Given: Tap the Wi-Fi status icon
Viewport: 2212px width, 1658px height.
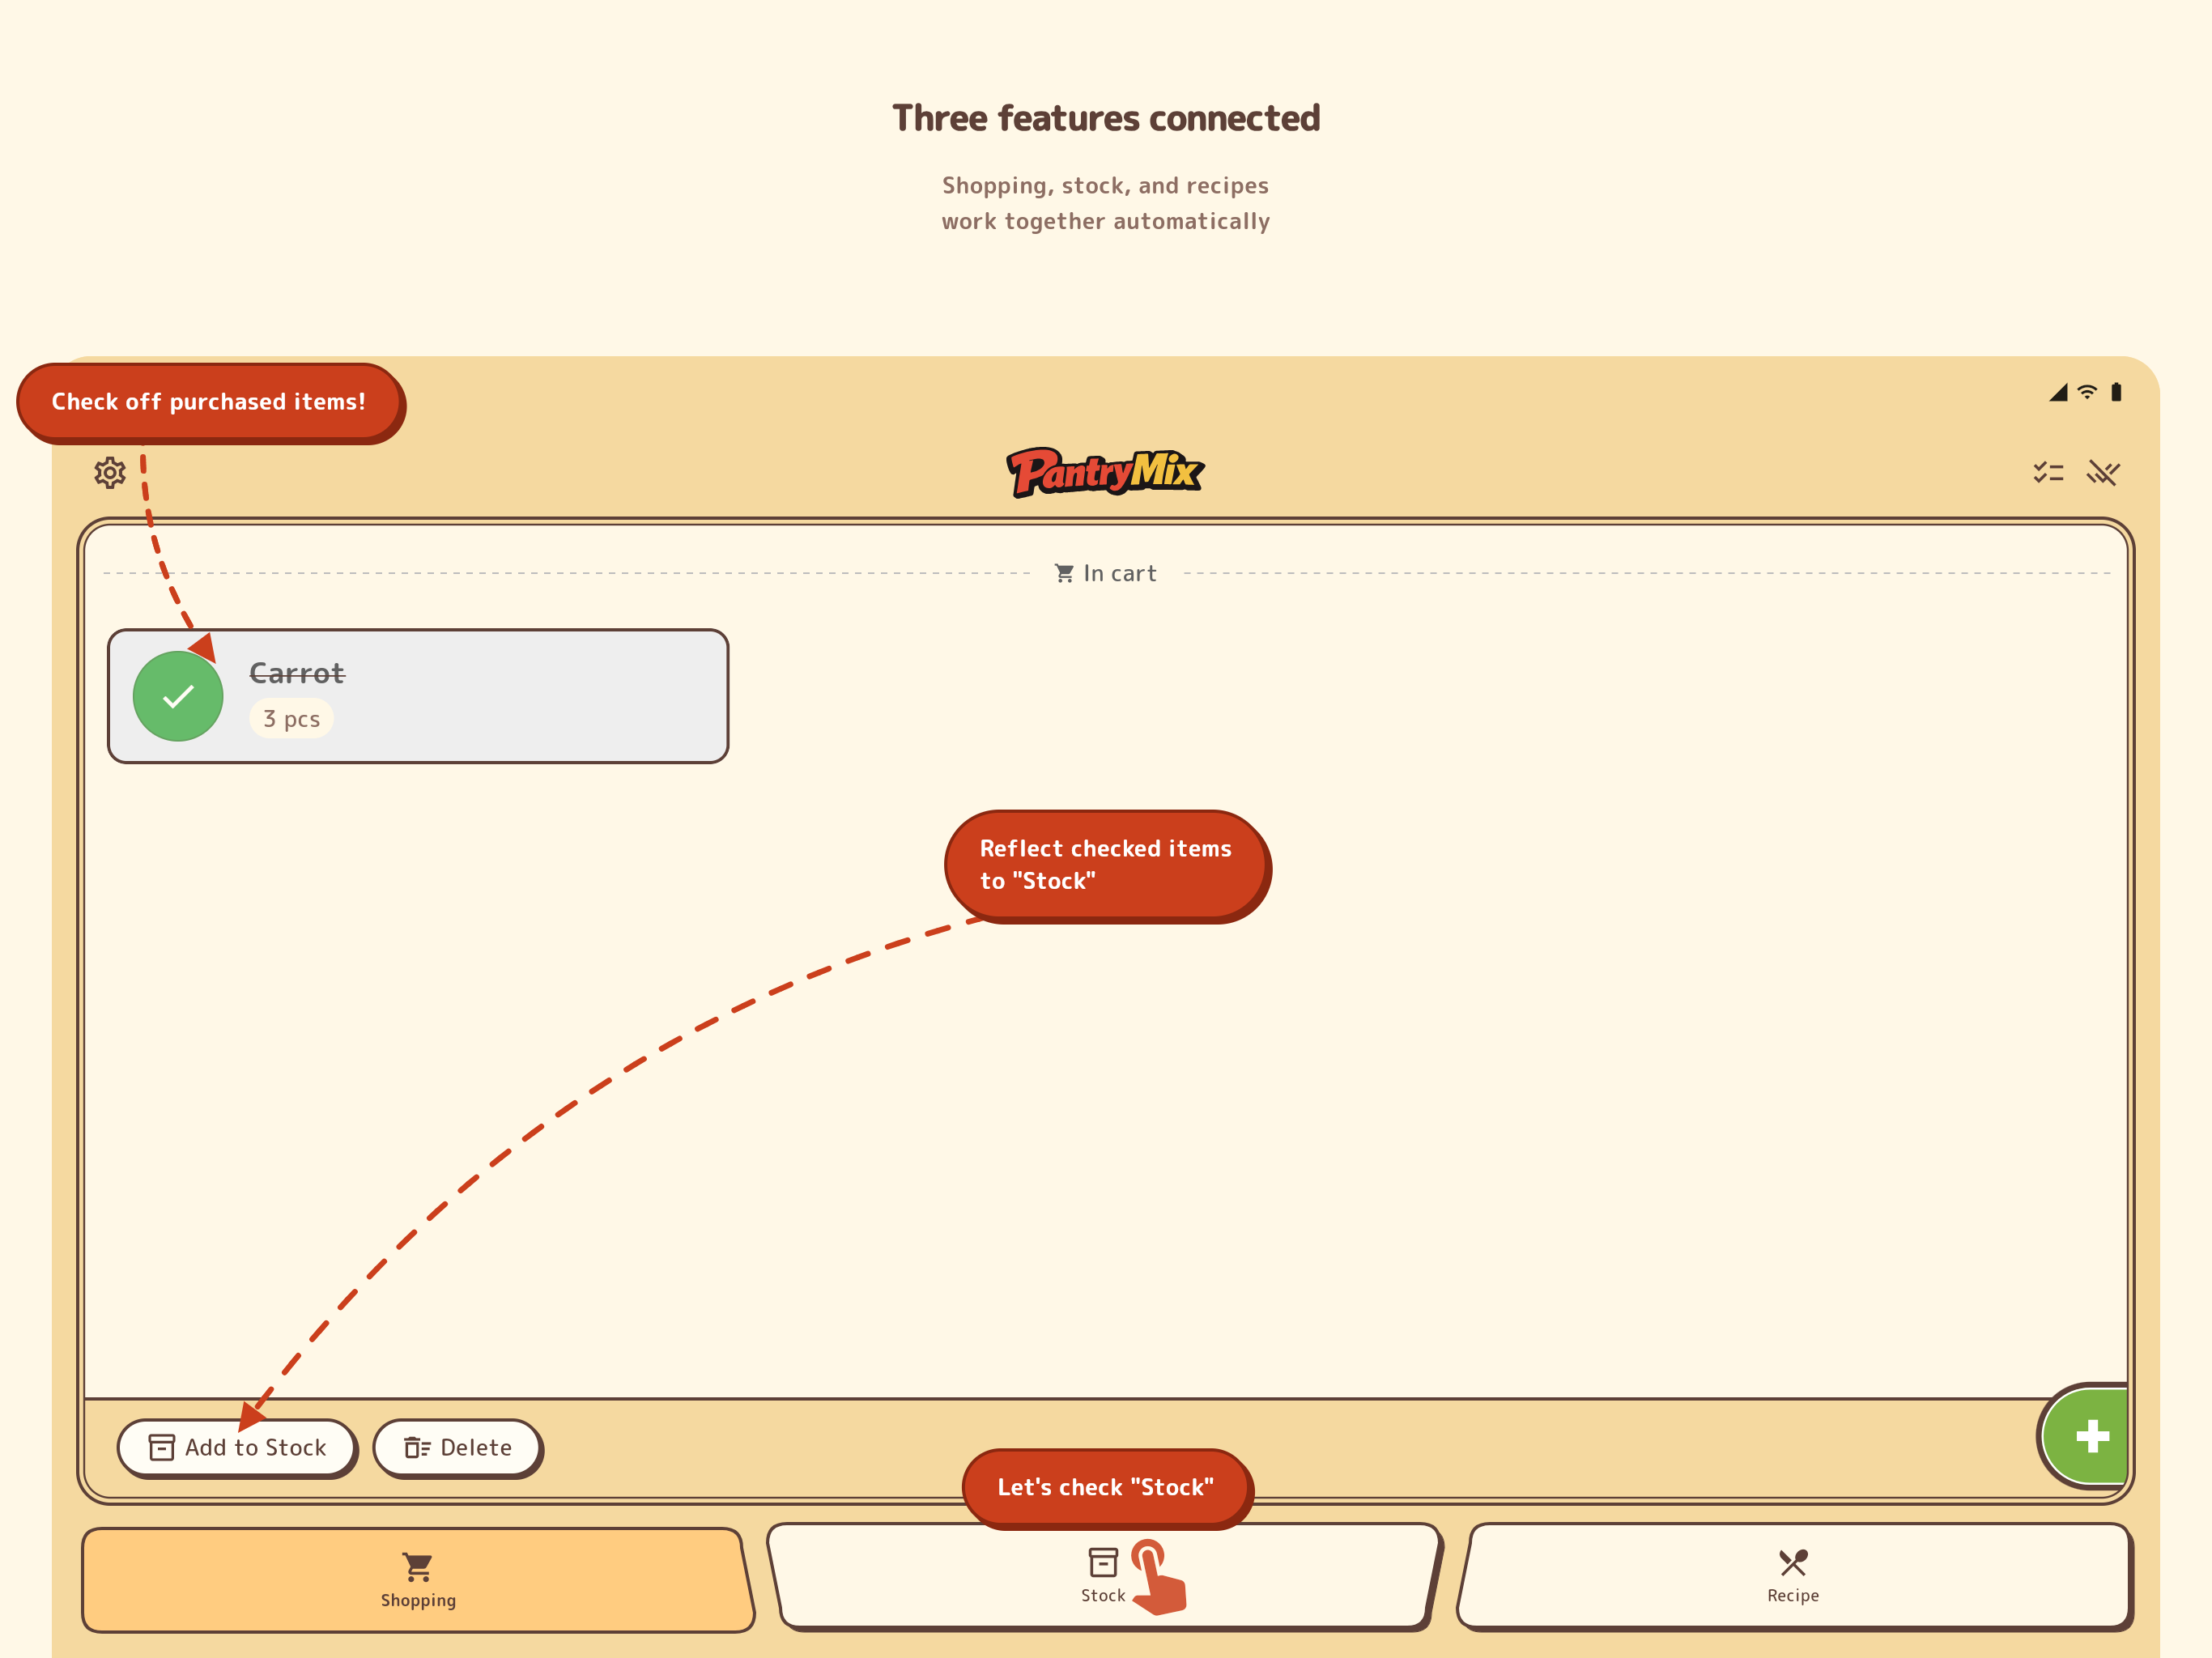Looking at the screenshot, I should tap(2087, 392).
